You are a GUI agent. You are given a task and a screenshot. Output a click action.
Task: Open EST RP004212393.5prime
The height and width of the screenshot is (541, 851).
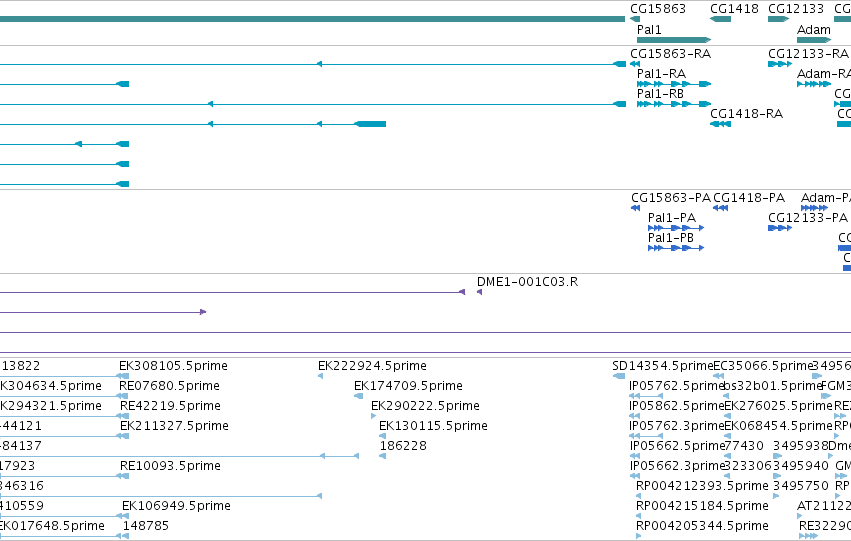[702, 486]
